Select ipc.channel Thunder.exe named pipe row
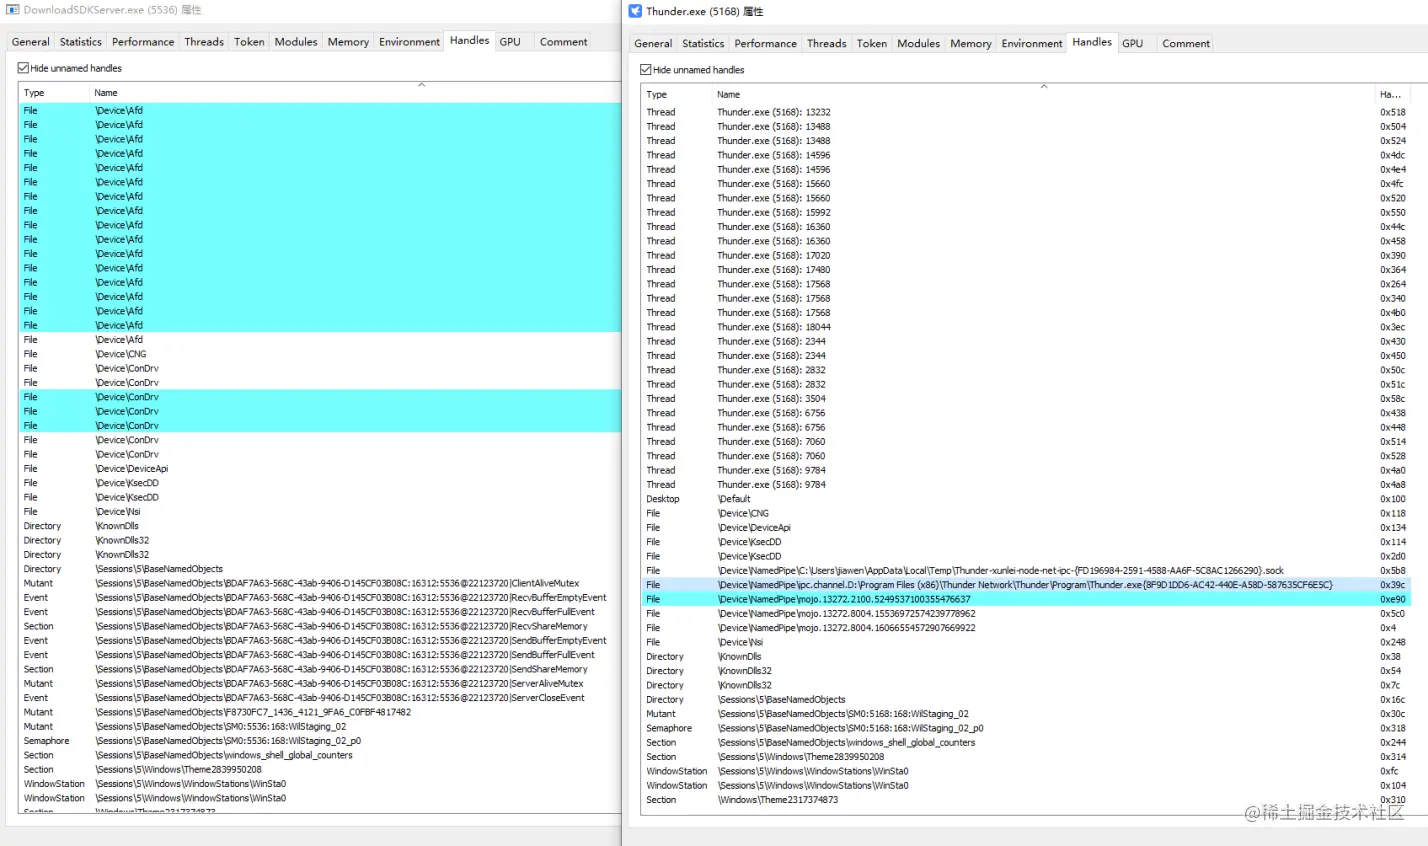1428x846 pixels. [x=1025, y=585]
